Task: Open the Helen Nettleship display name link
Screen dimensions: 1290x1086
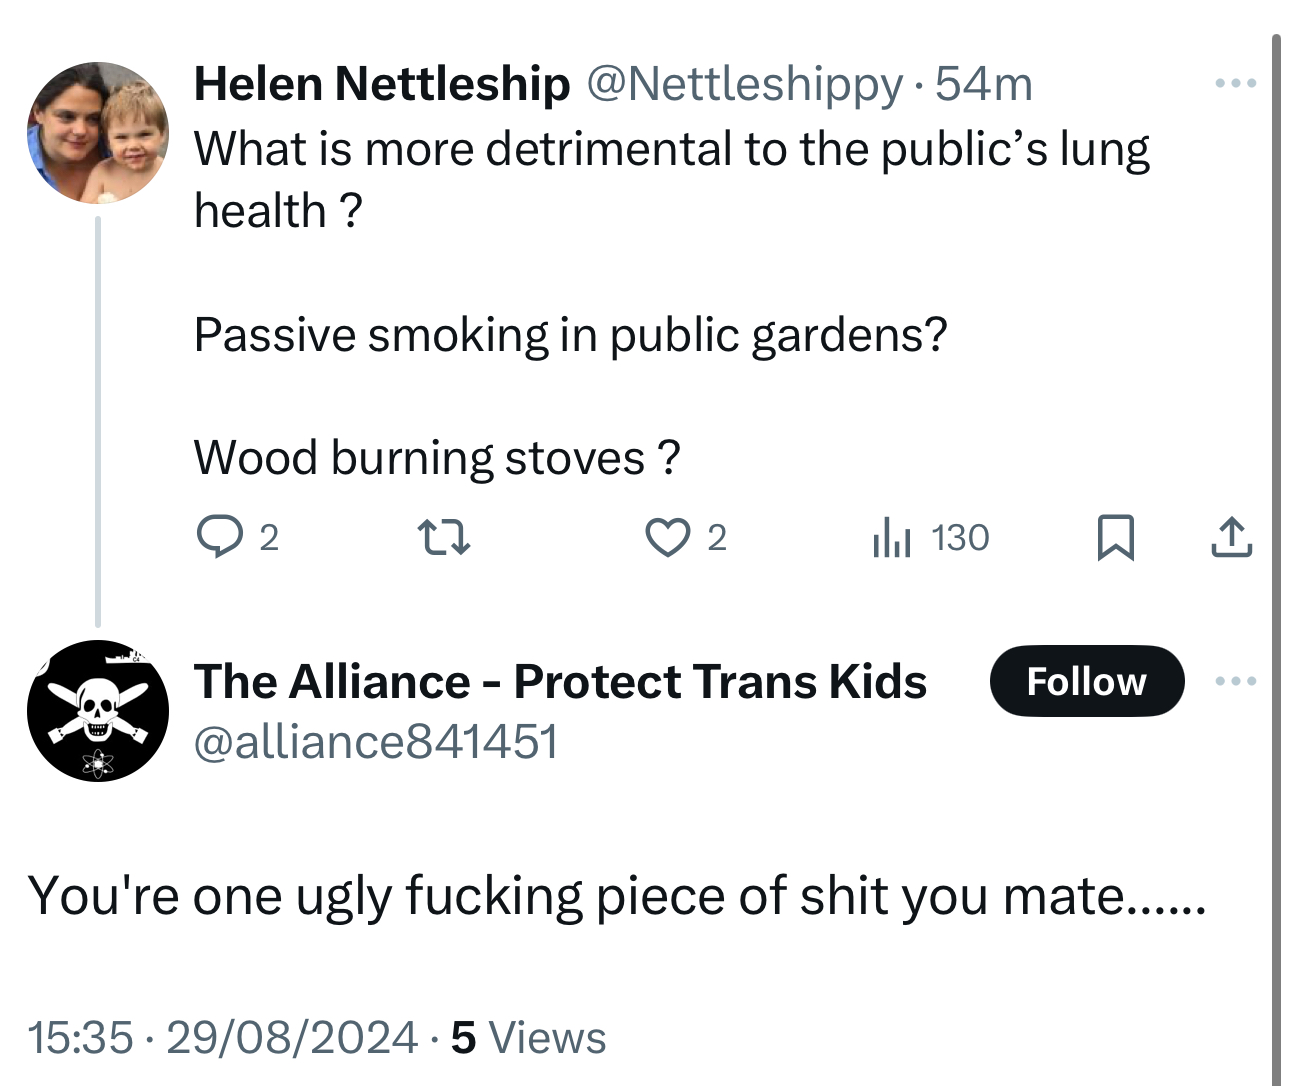Action: pyautogui.click(x=382, y=84)
